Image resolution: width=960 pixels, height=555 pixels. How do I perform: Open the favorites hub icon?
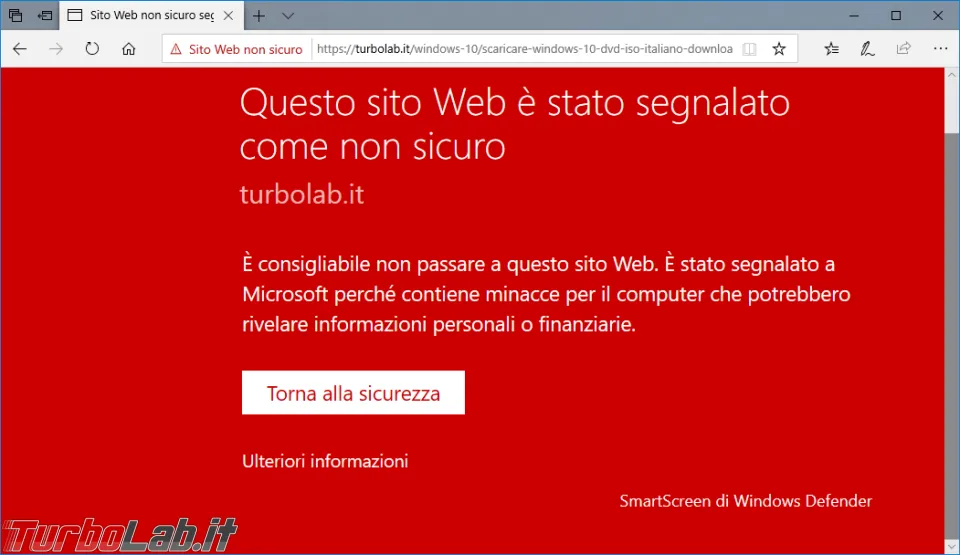click(x=831, y=49)
